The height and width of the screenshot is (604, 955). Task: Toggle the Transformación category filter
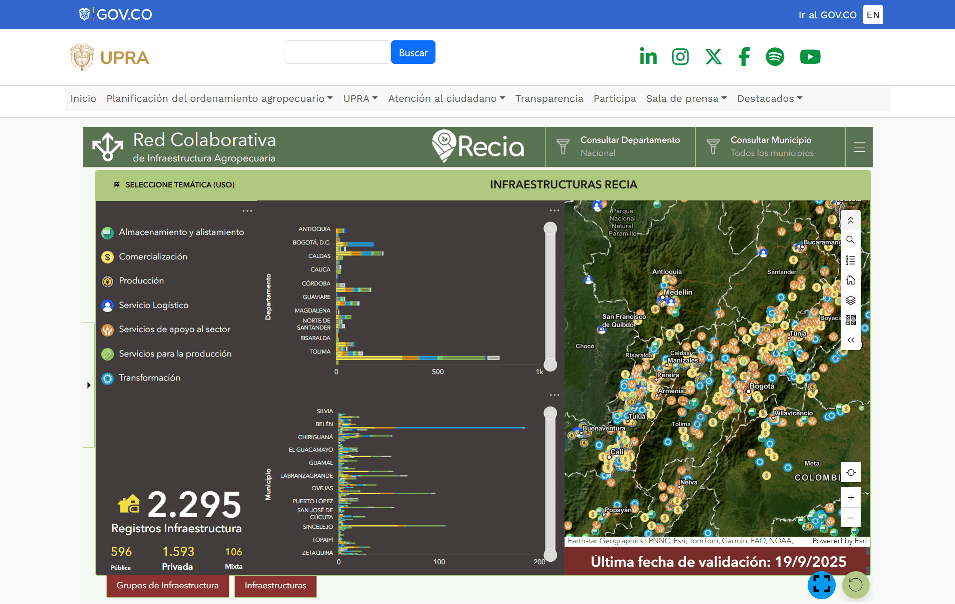coord(149,378)
